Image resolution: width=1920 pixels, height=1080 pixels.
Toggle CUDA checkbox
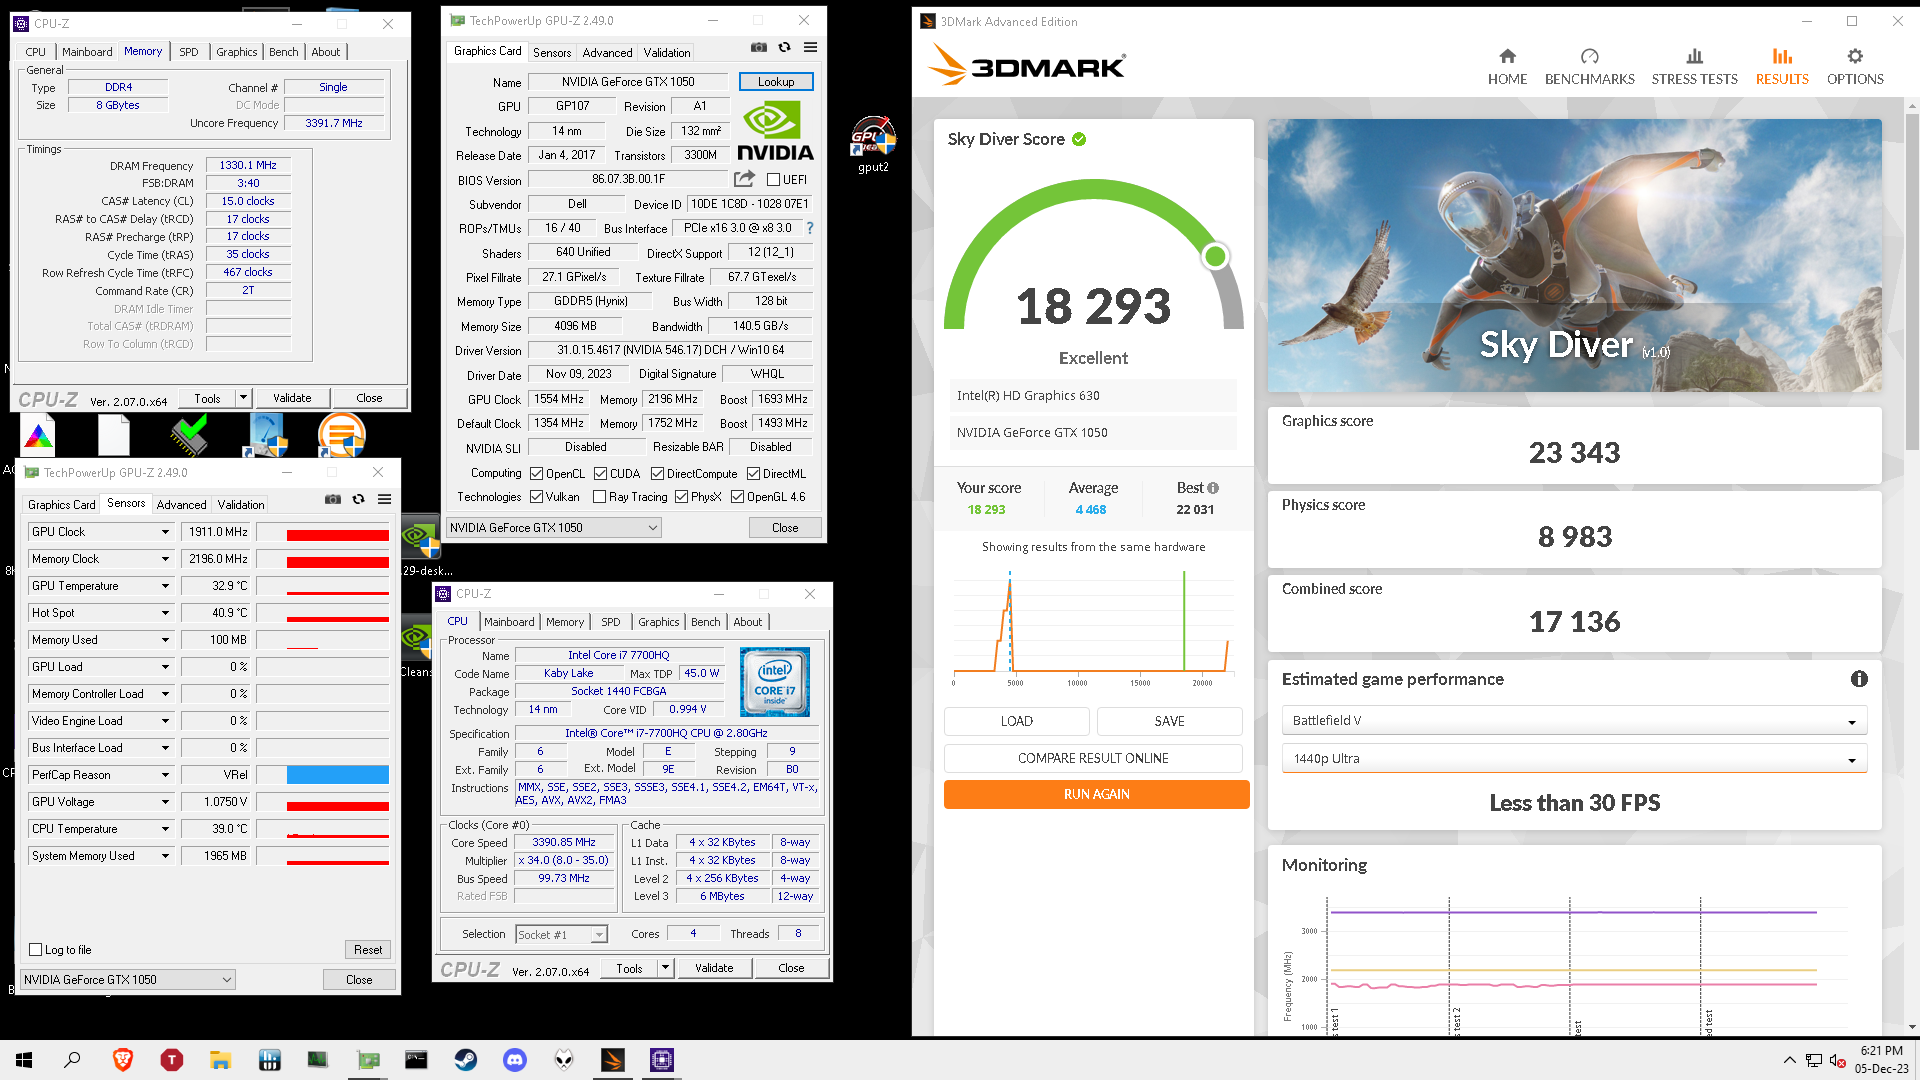click(601, 474)
